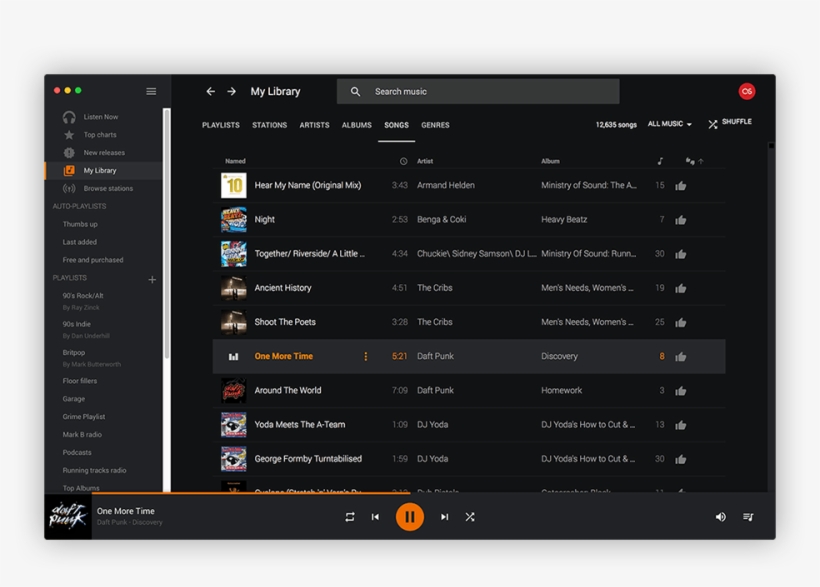Toggle thumbs up on Ancient History
The height and width of the screenshot is (587, 820).
(681, 287)
